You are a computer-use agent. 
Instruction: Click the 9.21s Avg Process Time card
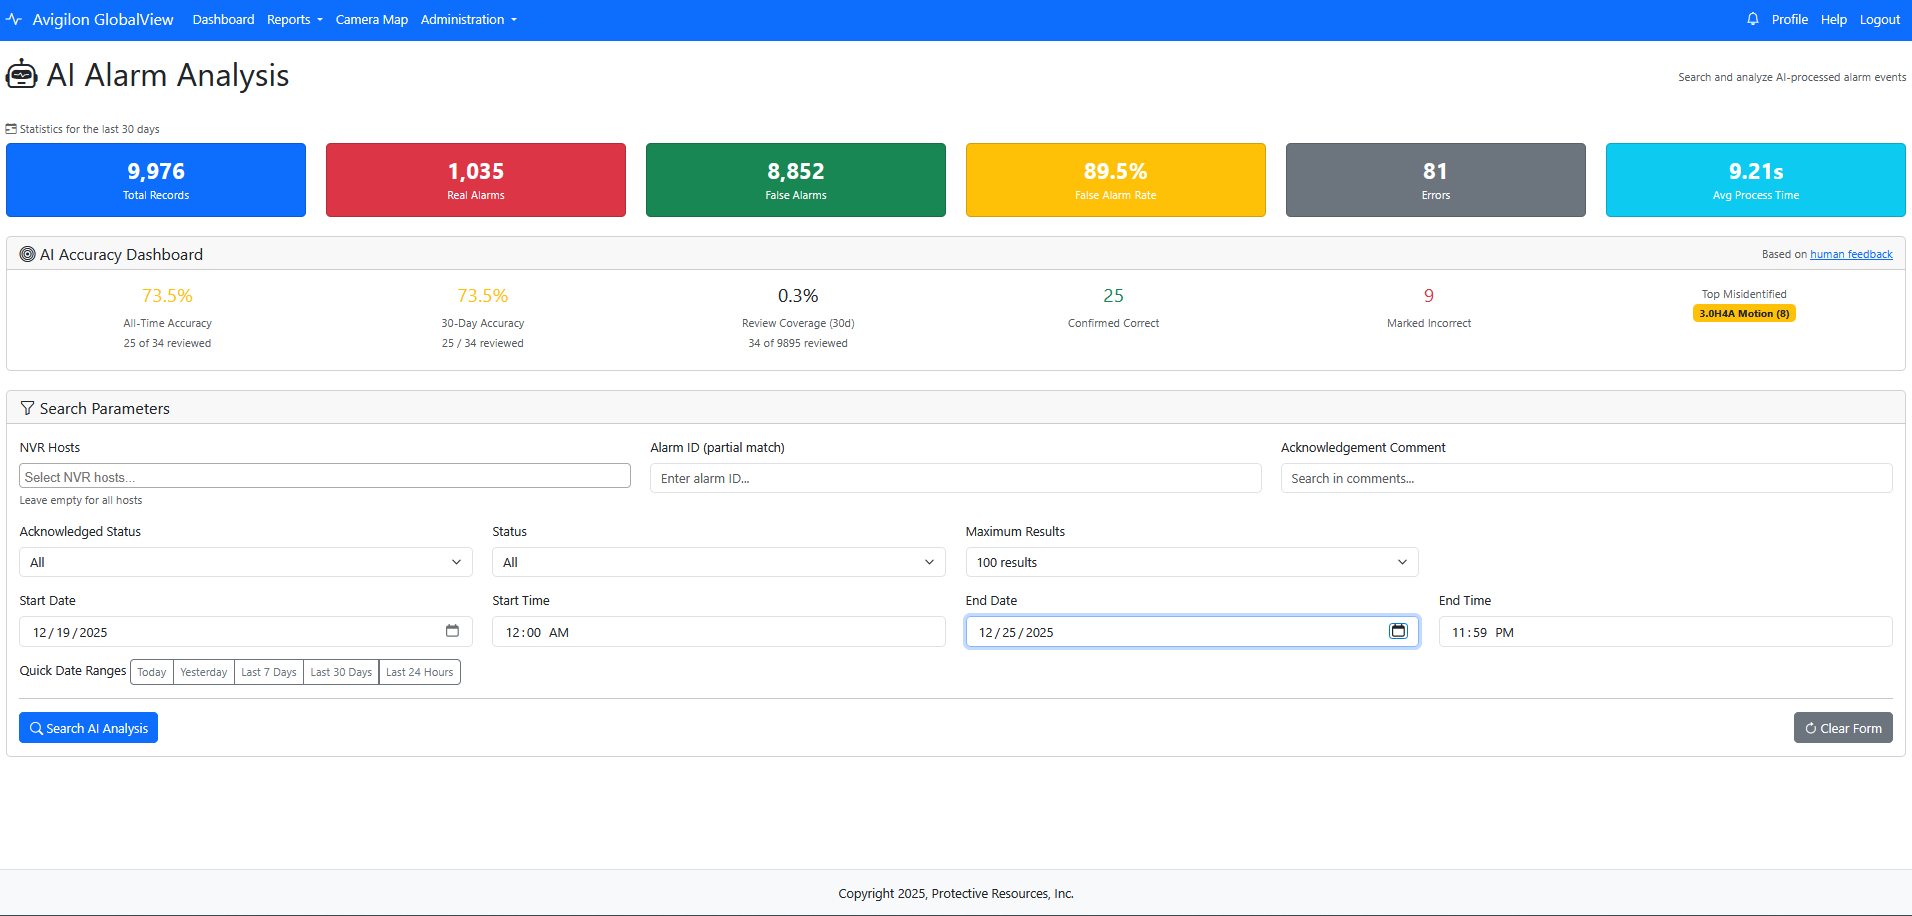1756,180
